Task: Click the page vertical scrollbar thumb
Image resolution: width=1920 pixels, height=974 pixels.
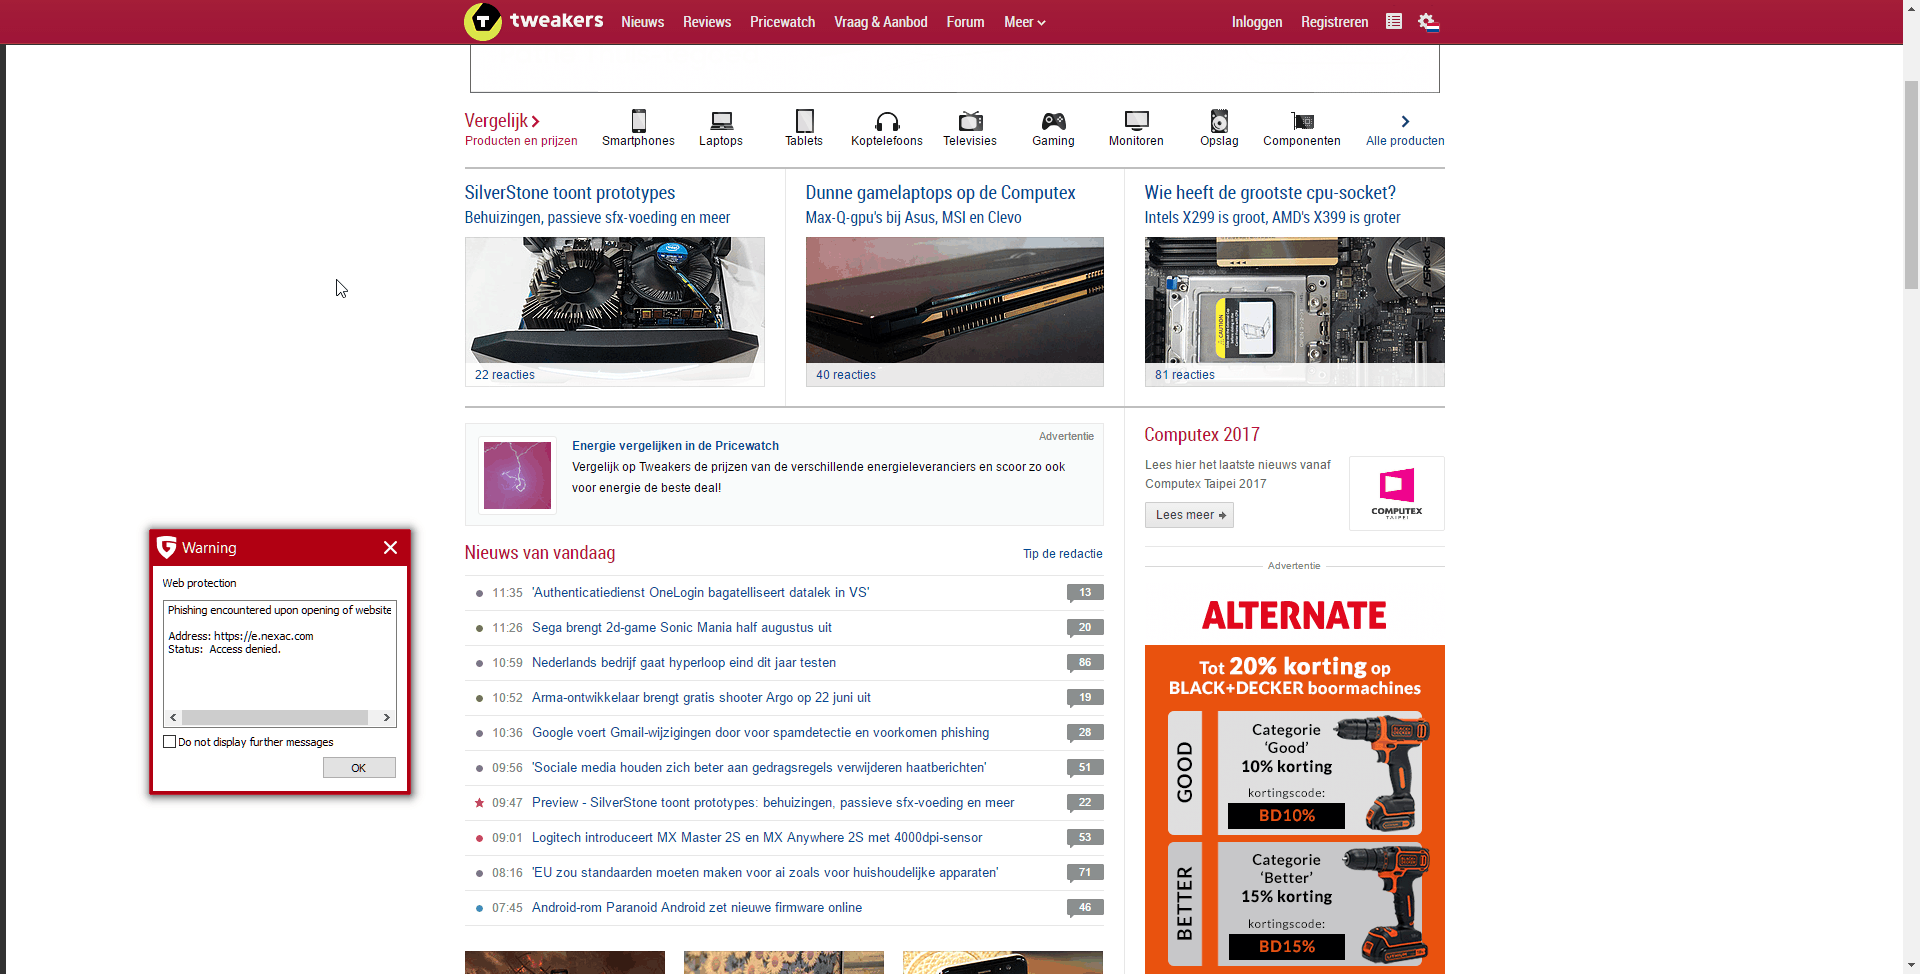Action: (1911, 184)
